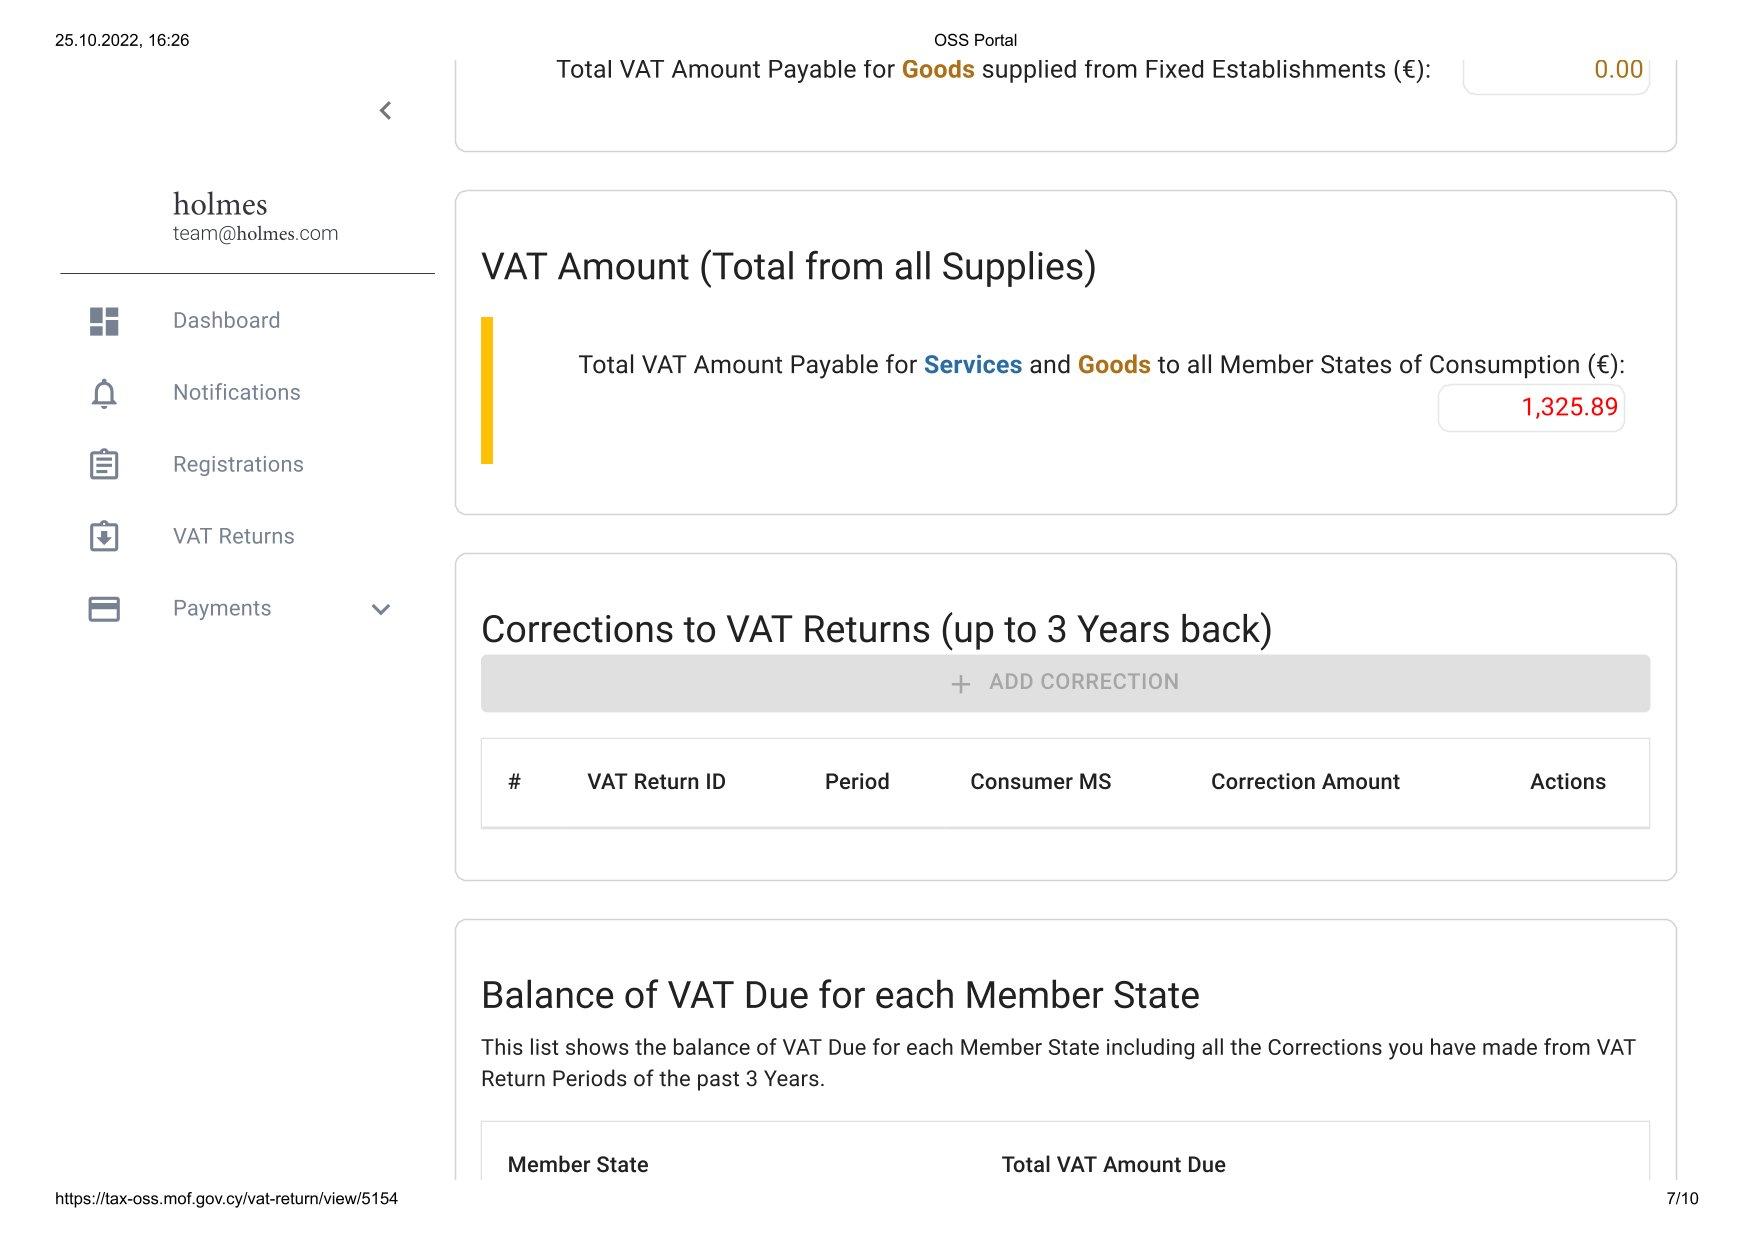The height and width of the screenshot is (1239, 1753).
Task: Open VAT Returns from the sidebar
Action: pyautogui.click(x=233, y=536)
